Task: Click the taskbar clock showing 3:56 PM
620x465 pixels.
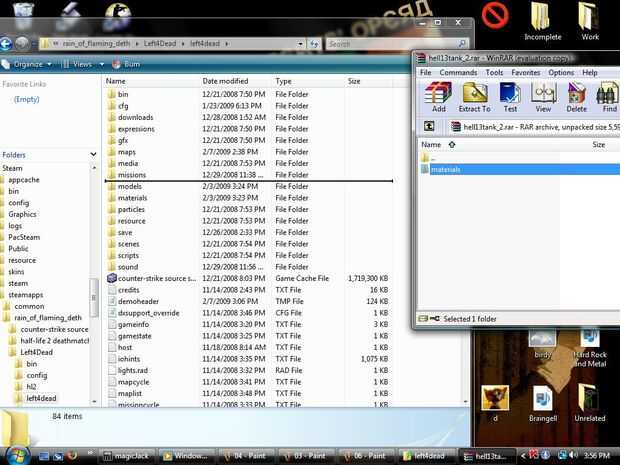Action: (x=597, y=456)
